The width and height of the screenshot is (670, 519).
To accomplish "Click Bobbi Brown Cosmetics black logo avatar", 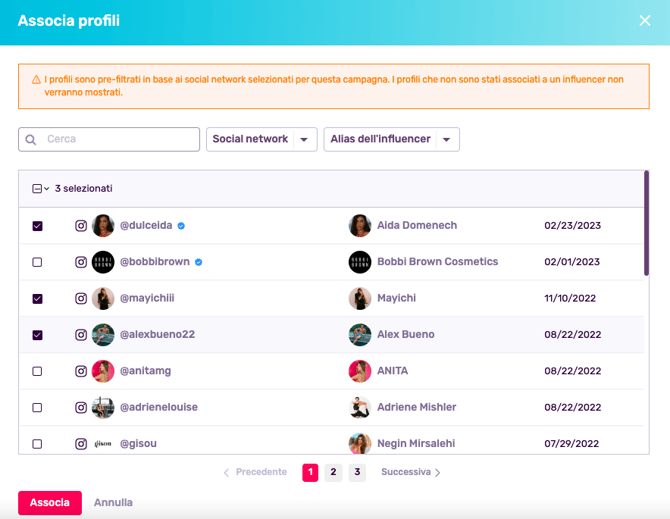I will tap(360, 262).
